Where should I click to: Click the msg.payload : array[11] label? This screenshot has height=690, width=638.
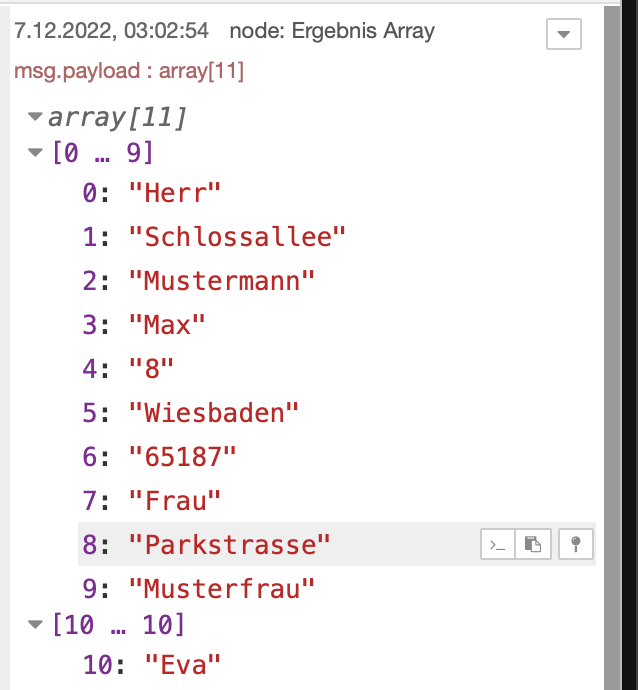(x=129, y=72)
